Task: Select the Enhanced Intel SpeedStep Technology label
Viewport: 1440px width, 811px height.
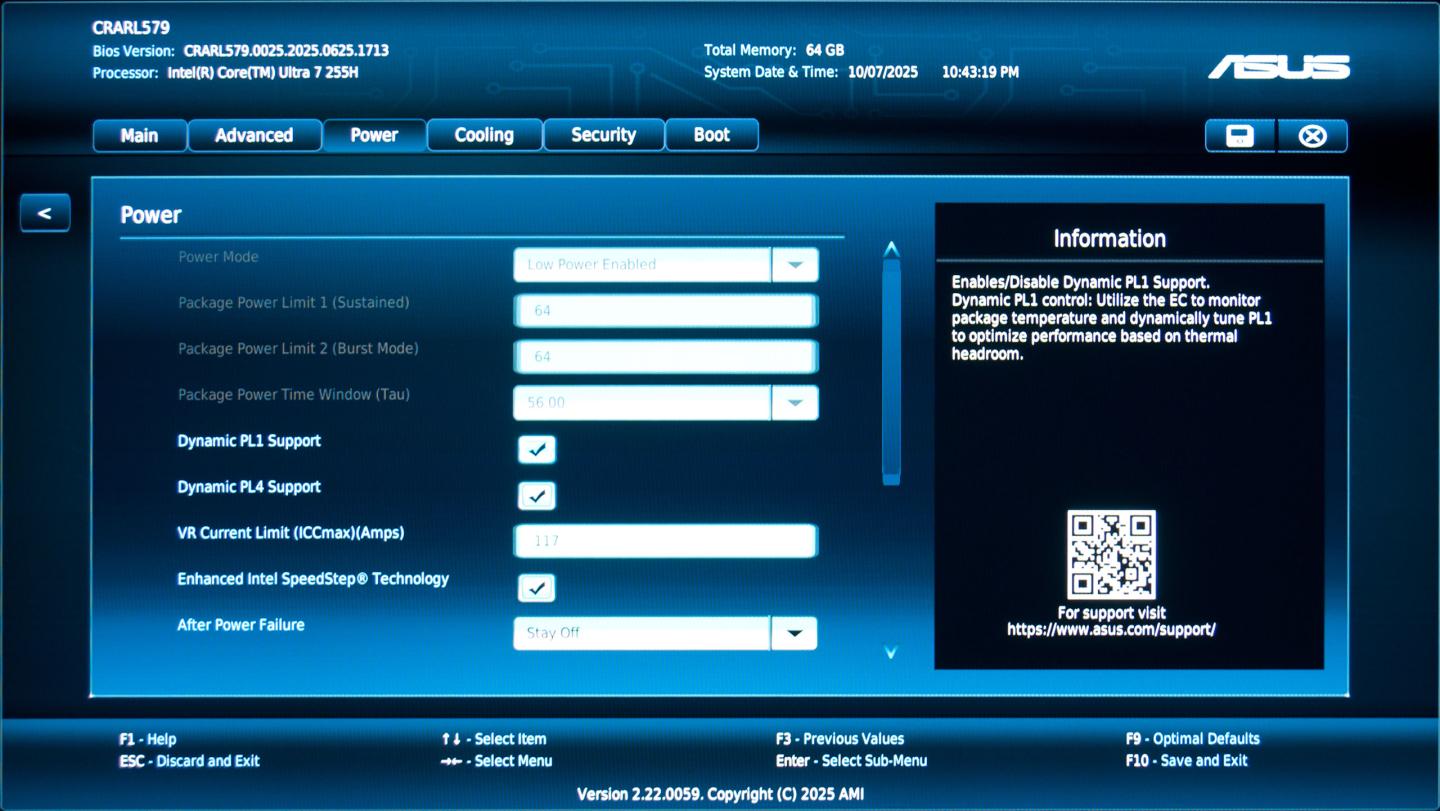Action: 313,579
